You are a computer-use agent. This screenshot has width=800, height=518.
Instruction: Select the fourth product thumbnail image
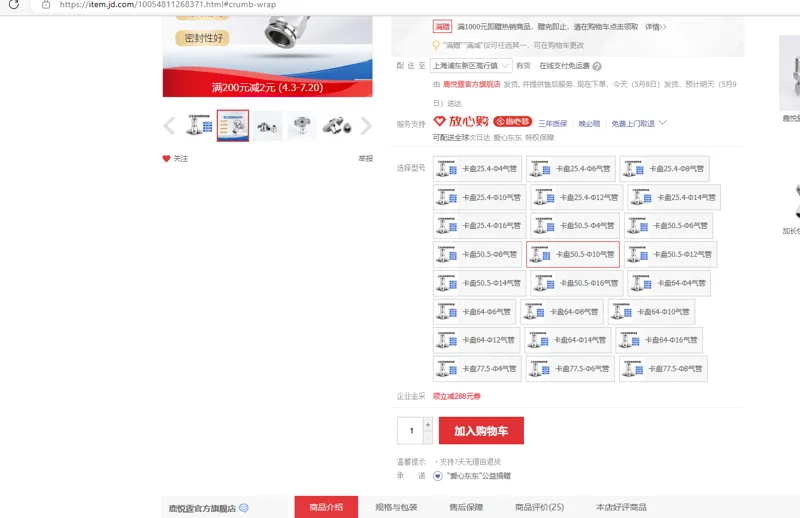302,126
